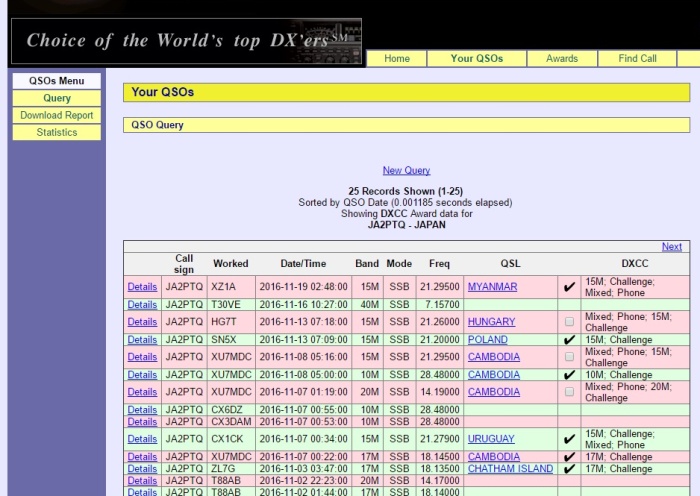
Task: Click CAMBODIA link in 21.29500 row
Action: (x=494, y=357)
